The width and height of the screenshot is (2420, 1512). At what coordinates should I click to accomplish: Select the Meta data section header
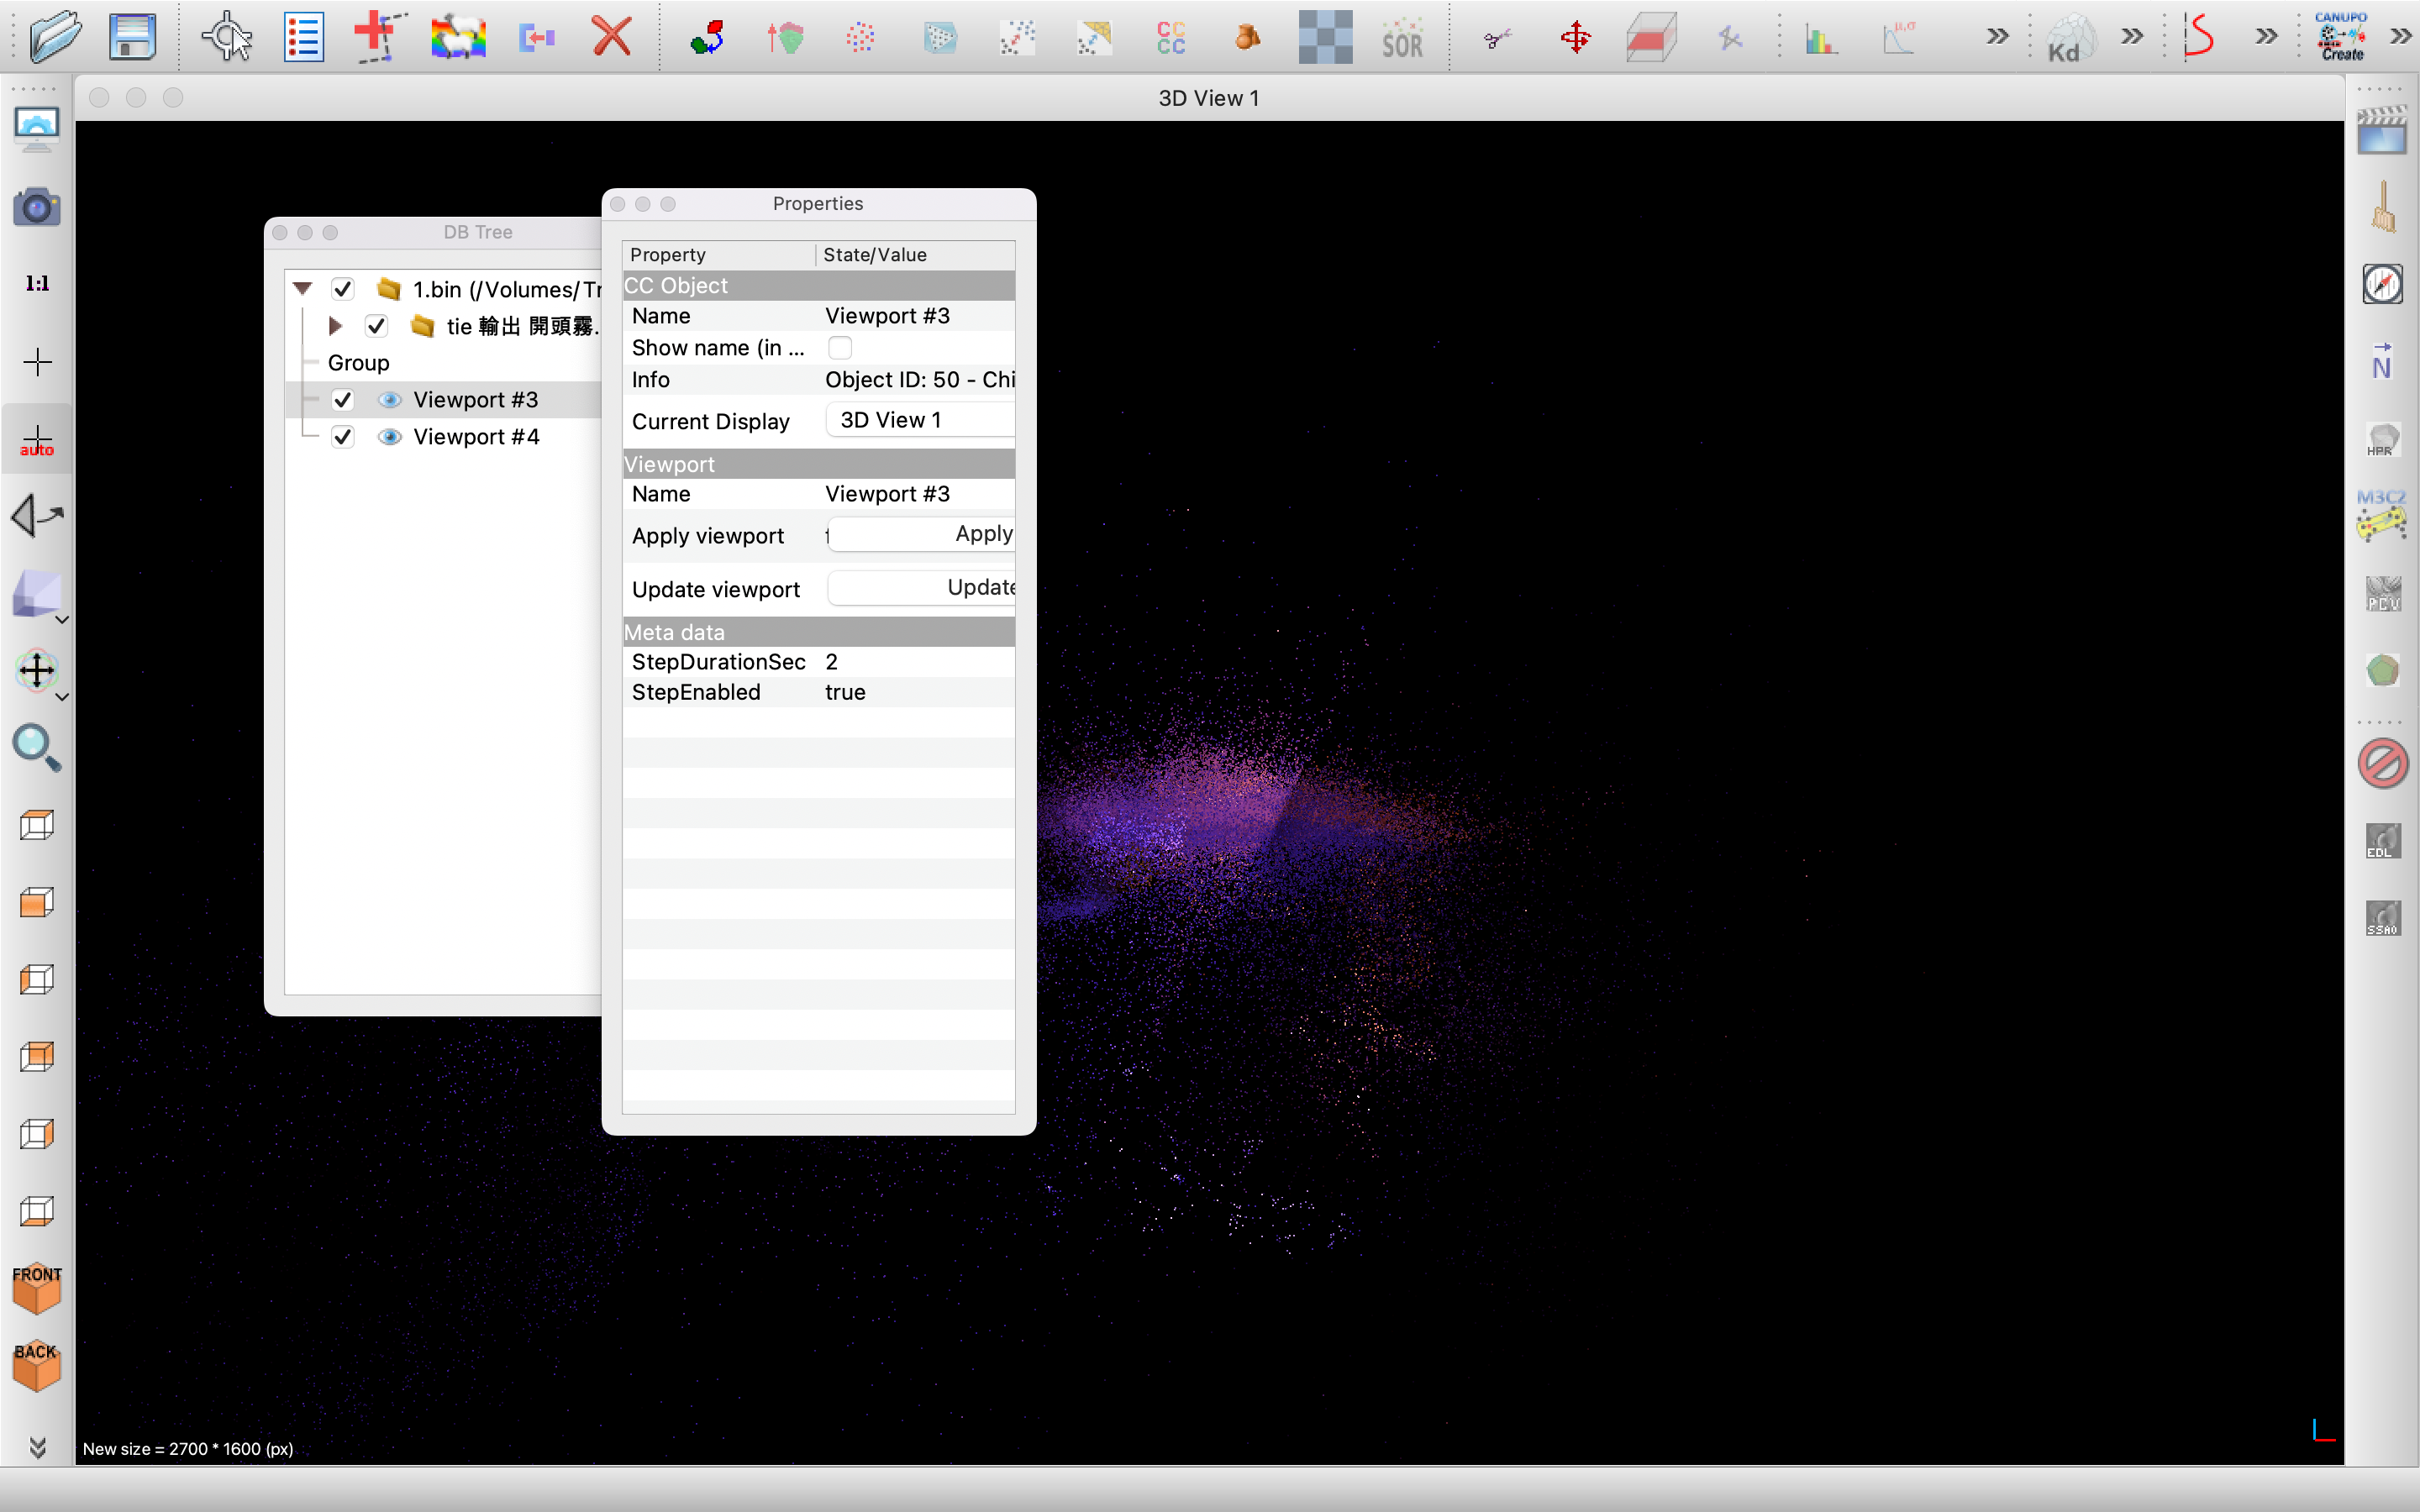817,631
